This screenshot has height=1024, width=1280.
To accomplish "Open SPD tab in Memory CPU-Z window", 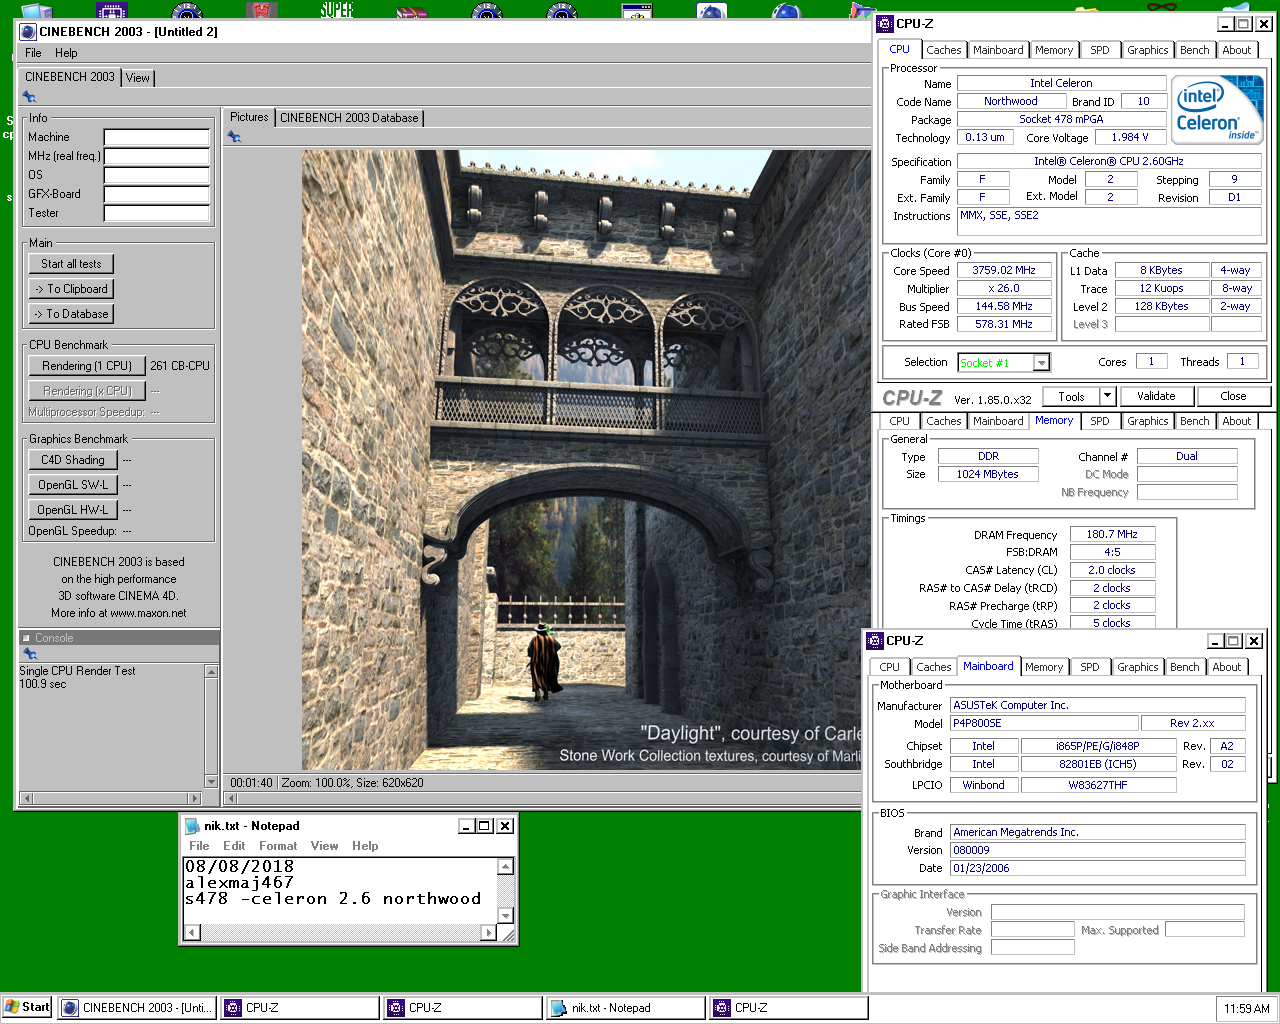I will (x=1100, y=421).
